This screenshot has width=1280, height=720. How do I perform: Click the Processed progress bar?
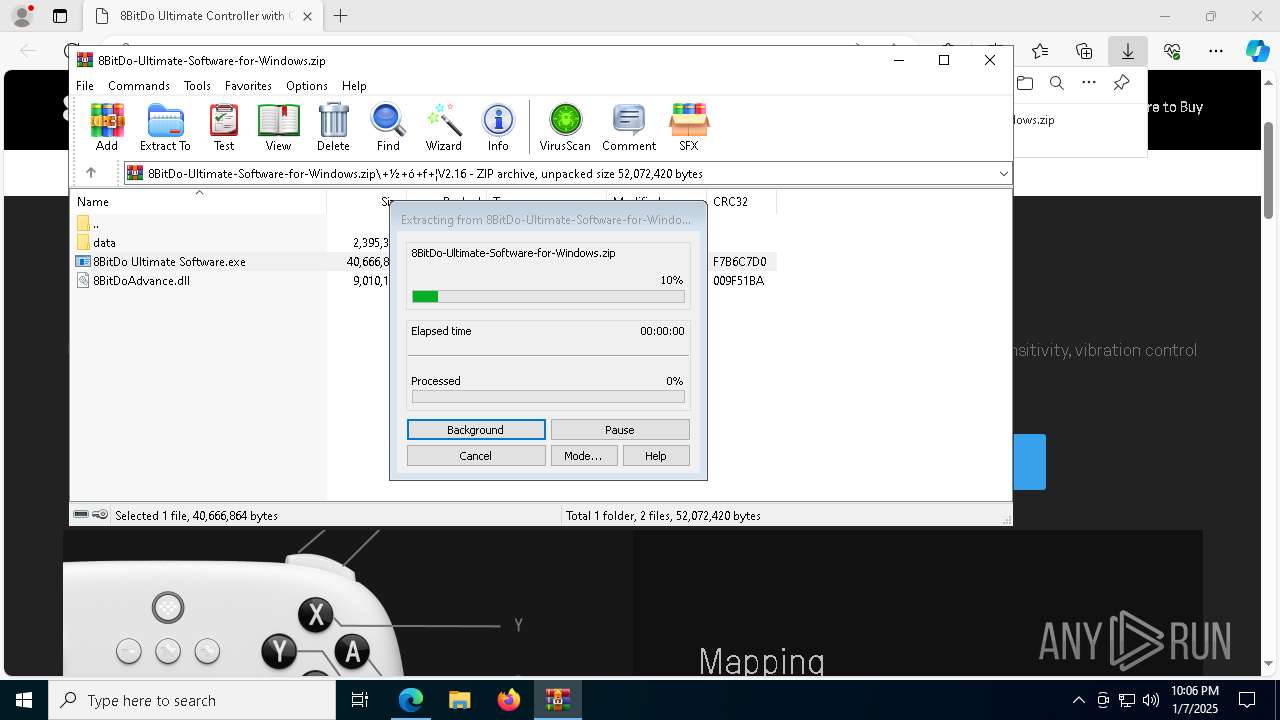coord(548,397)
